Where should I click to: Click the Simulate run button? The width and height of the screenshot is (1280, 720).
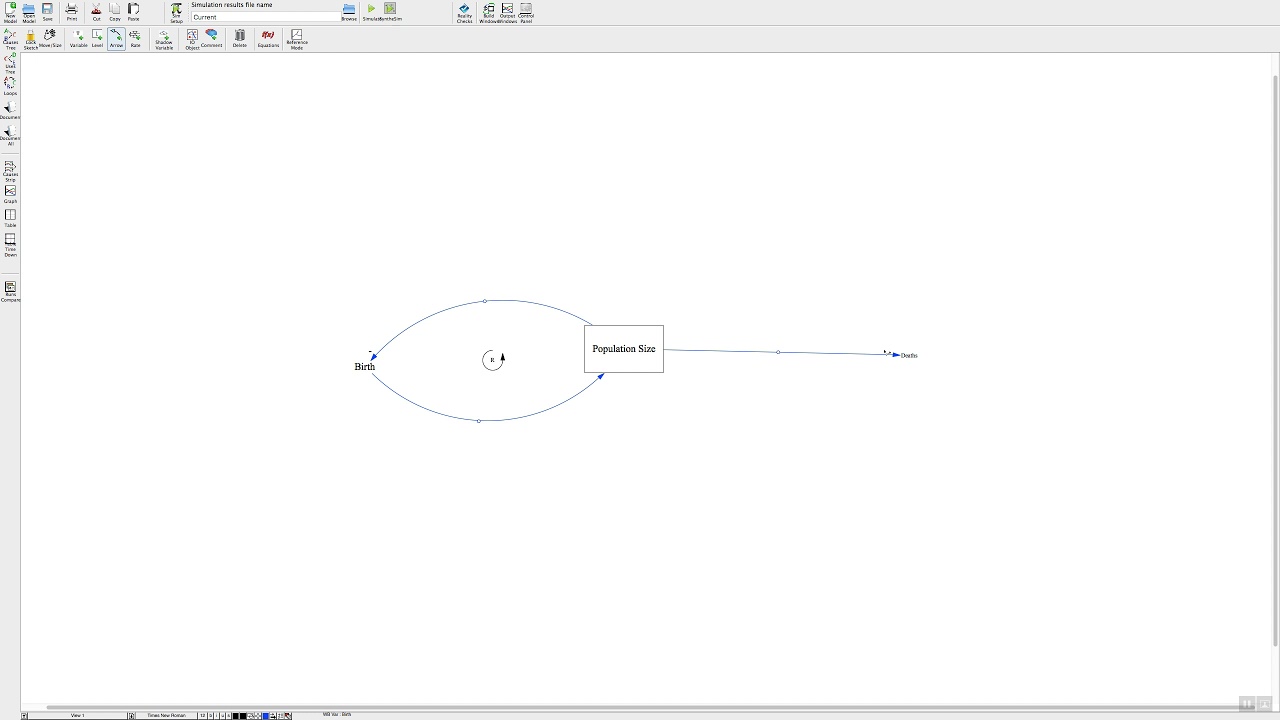[371, 12]
